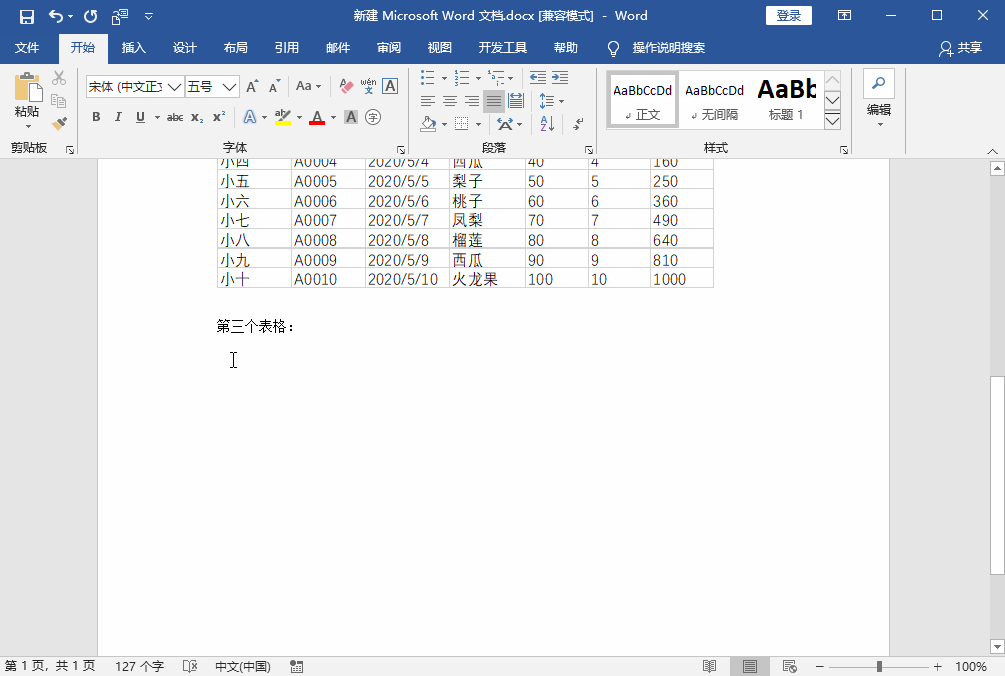Increase paragraph indent
This screenshot has width=1005, height=676.
coord(560,78)
